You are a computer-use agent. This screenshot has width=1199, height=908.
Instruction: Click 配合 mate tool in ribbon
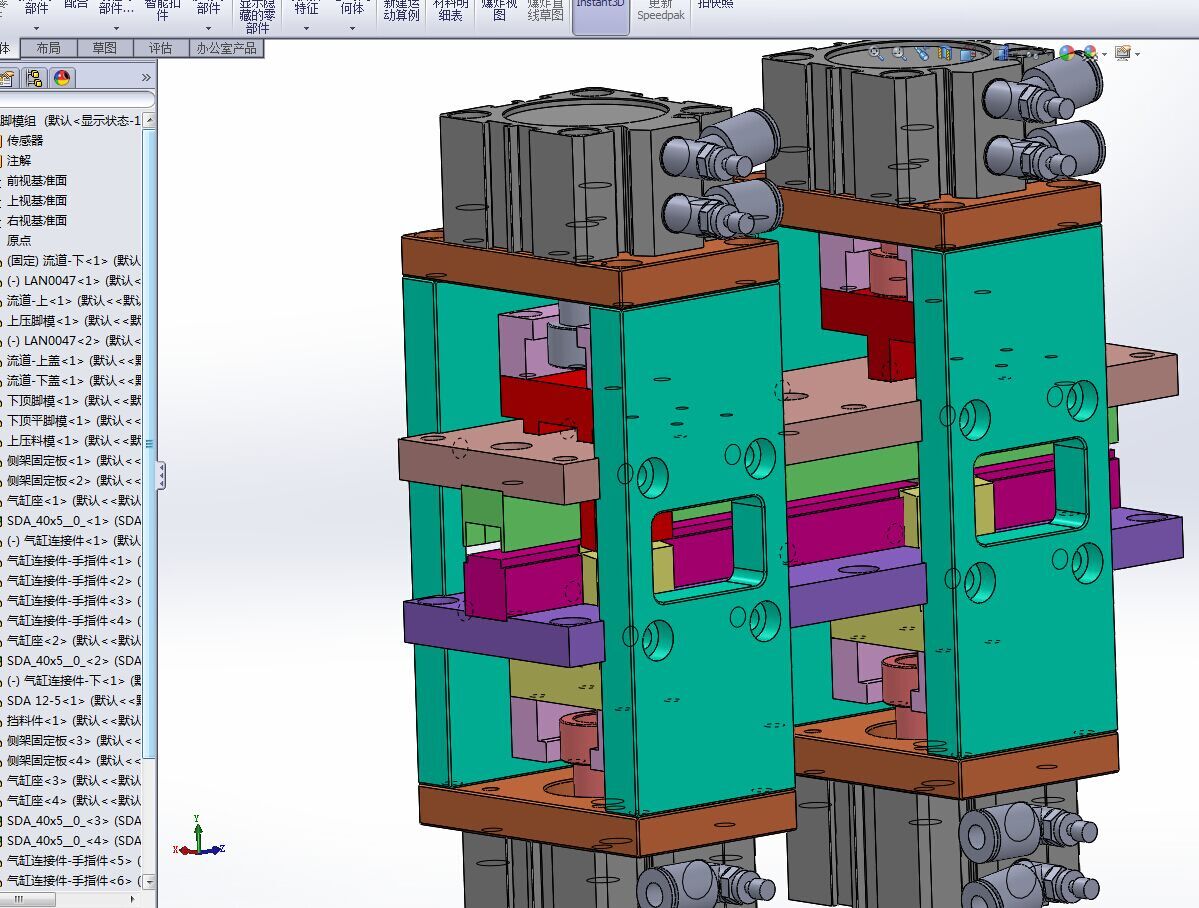click(x=76, y=5)
